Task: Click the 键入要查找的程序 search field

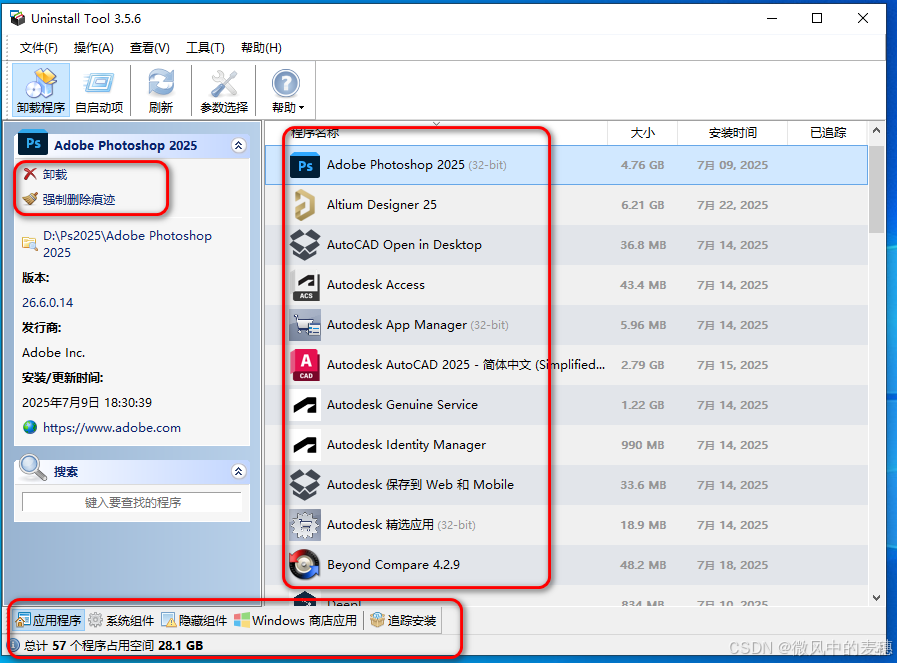Action: click(x=132, y=502)
